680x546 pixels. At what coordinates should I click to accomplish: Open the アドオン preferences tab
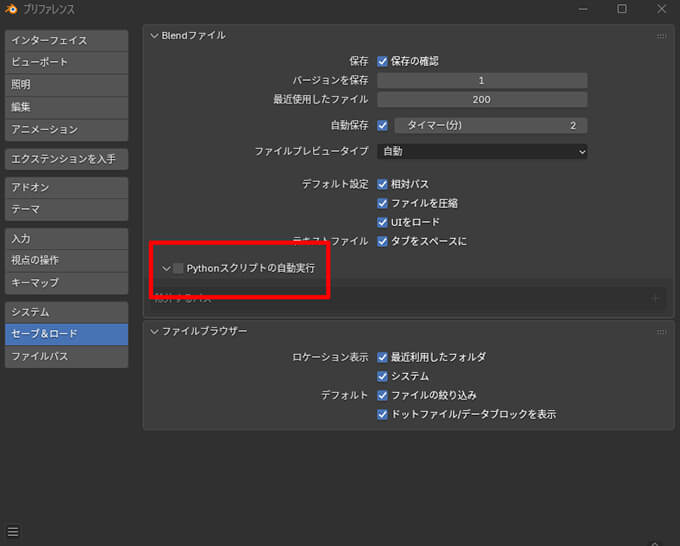65,187
